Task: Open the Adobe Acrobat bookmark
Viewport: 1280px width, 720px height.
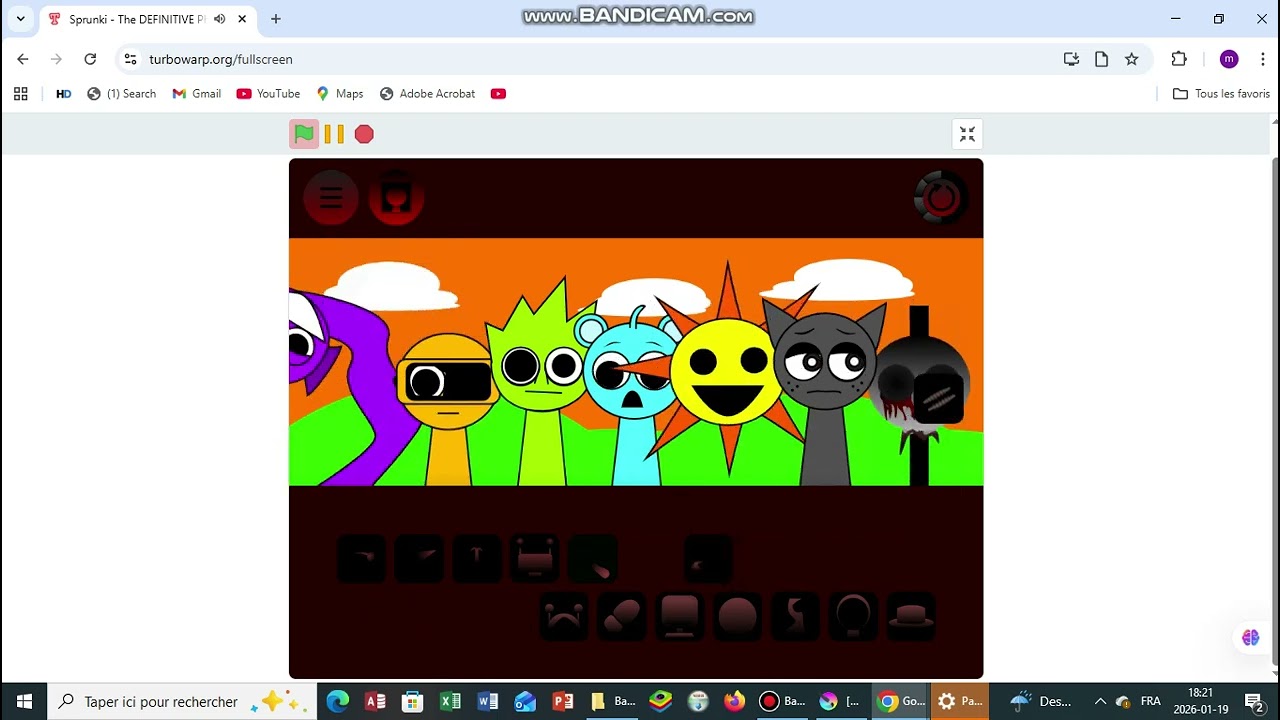Action: pyautogui.click(x=428, y=94)
